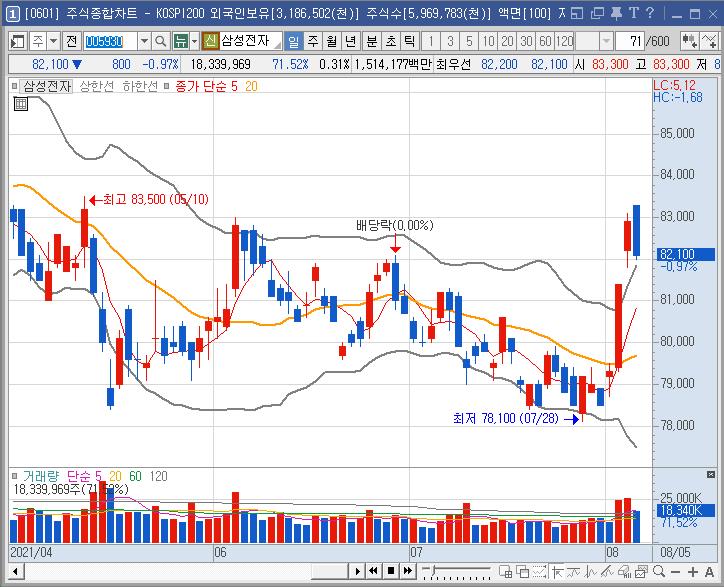Screen dimensions: 724x587
Task: Switch to the 분 minute chart period
Action: (371, 42)
